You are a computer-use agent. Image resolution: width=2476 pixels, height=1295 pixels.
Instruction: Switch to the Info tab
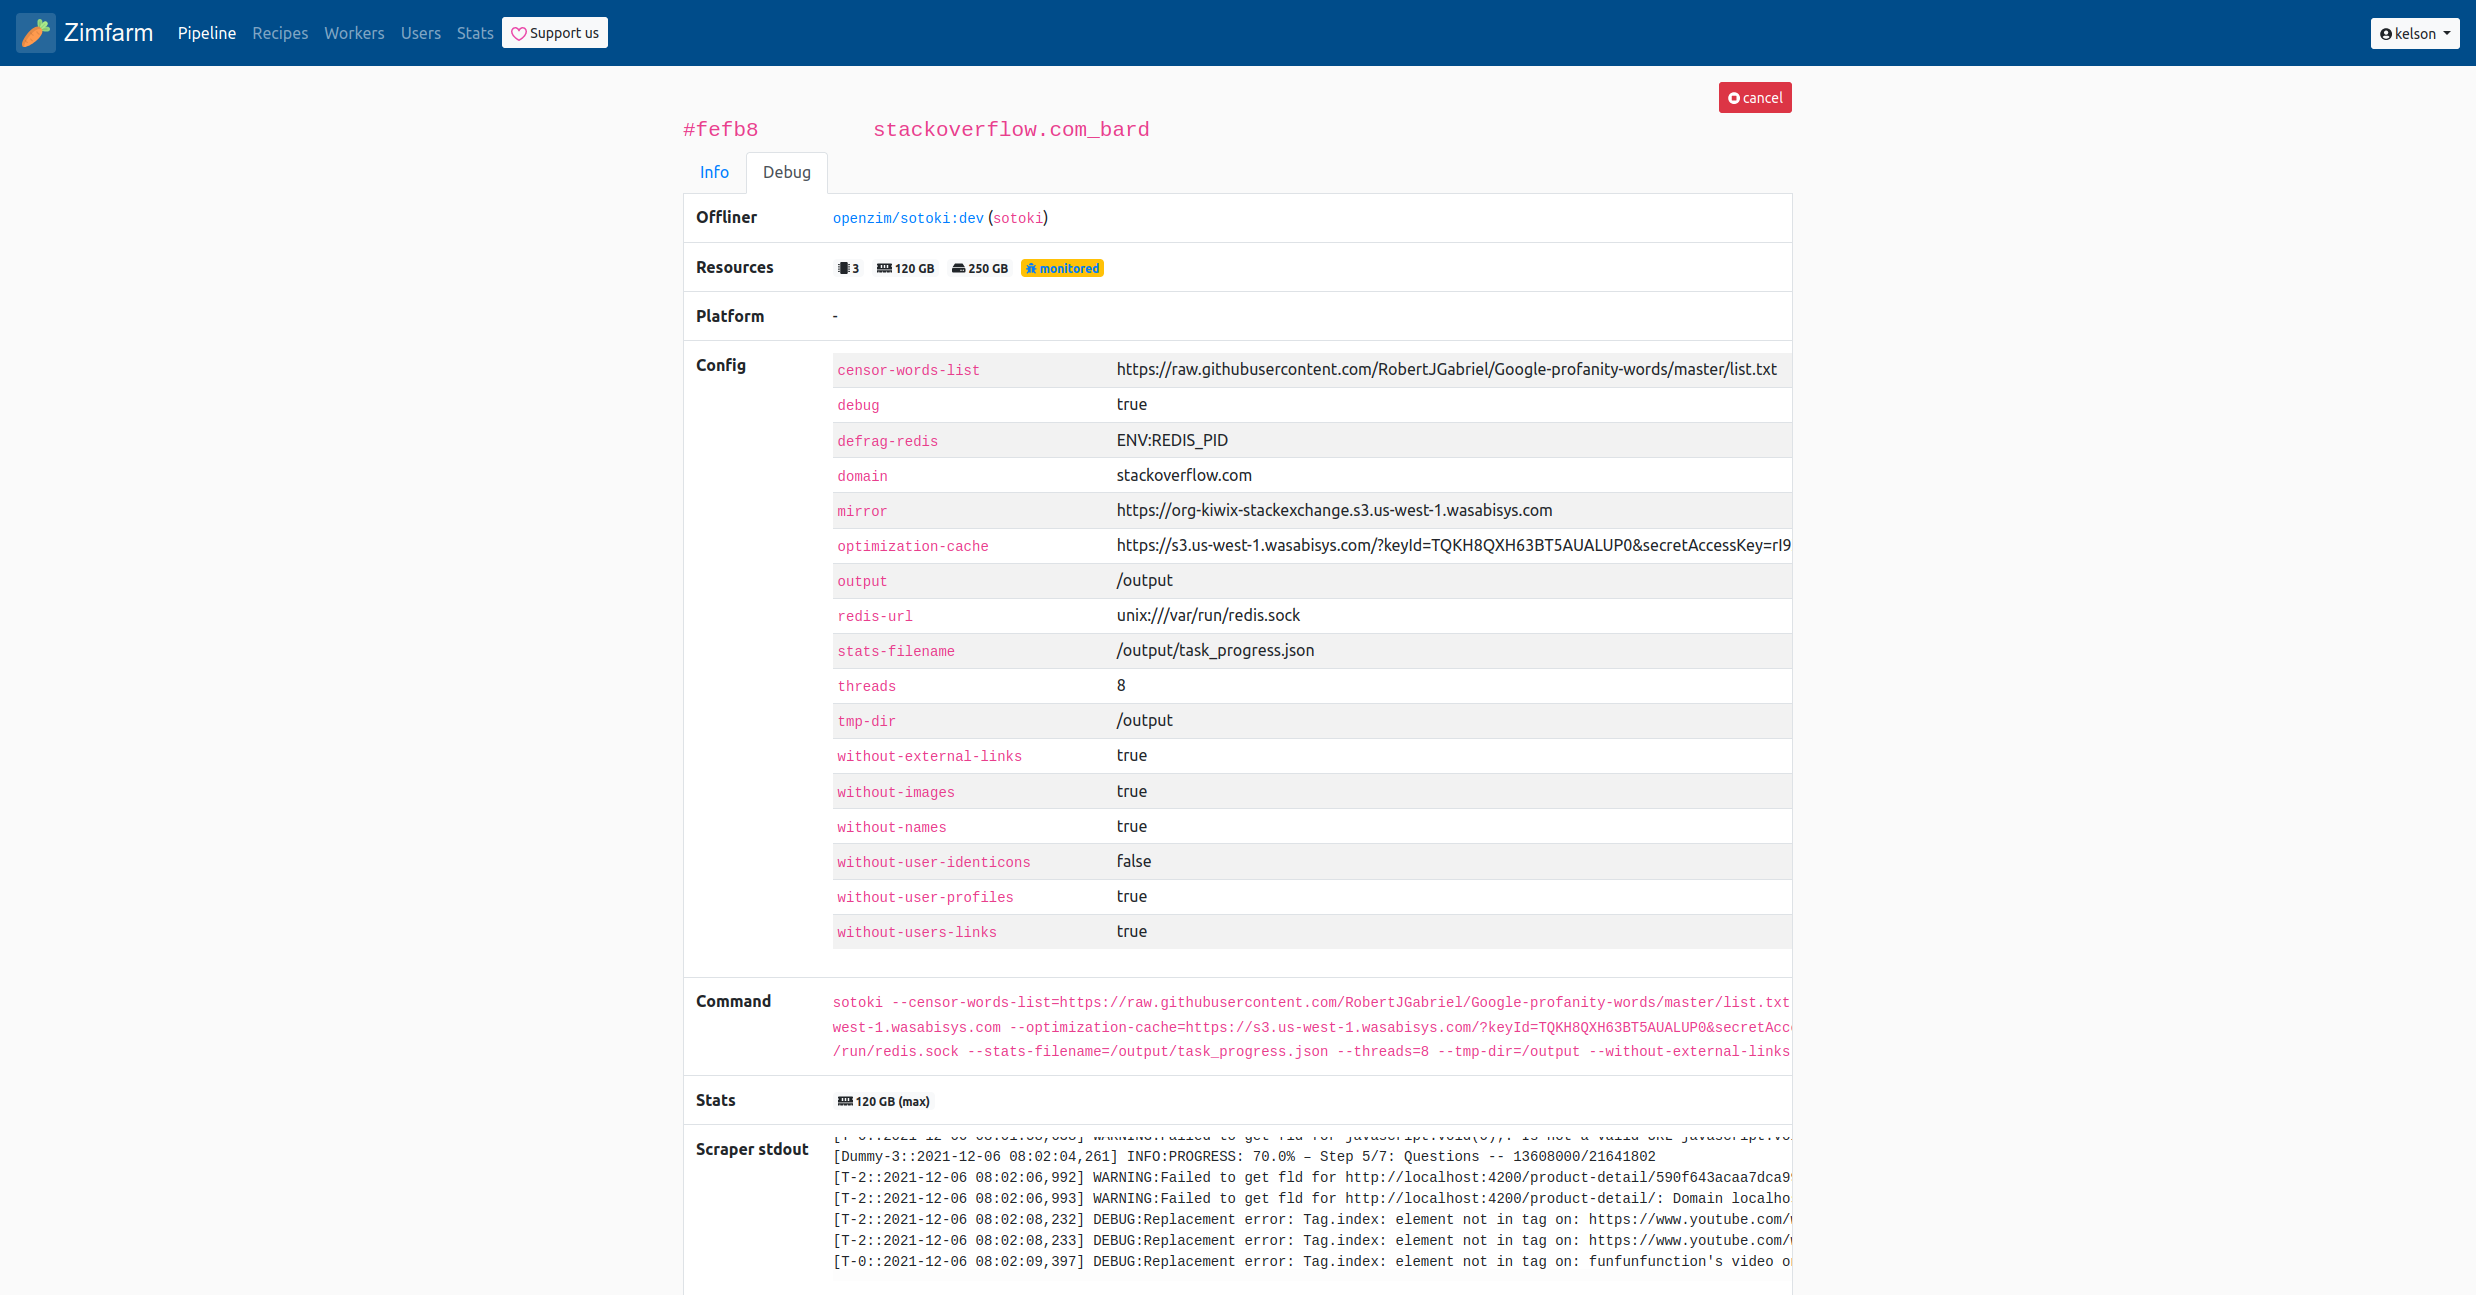[714, 172]
